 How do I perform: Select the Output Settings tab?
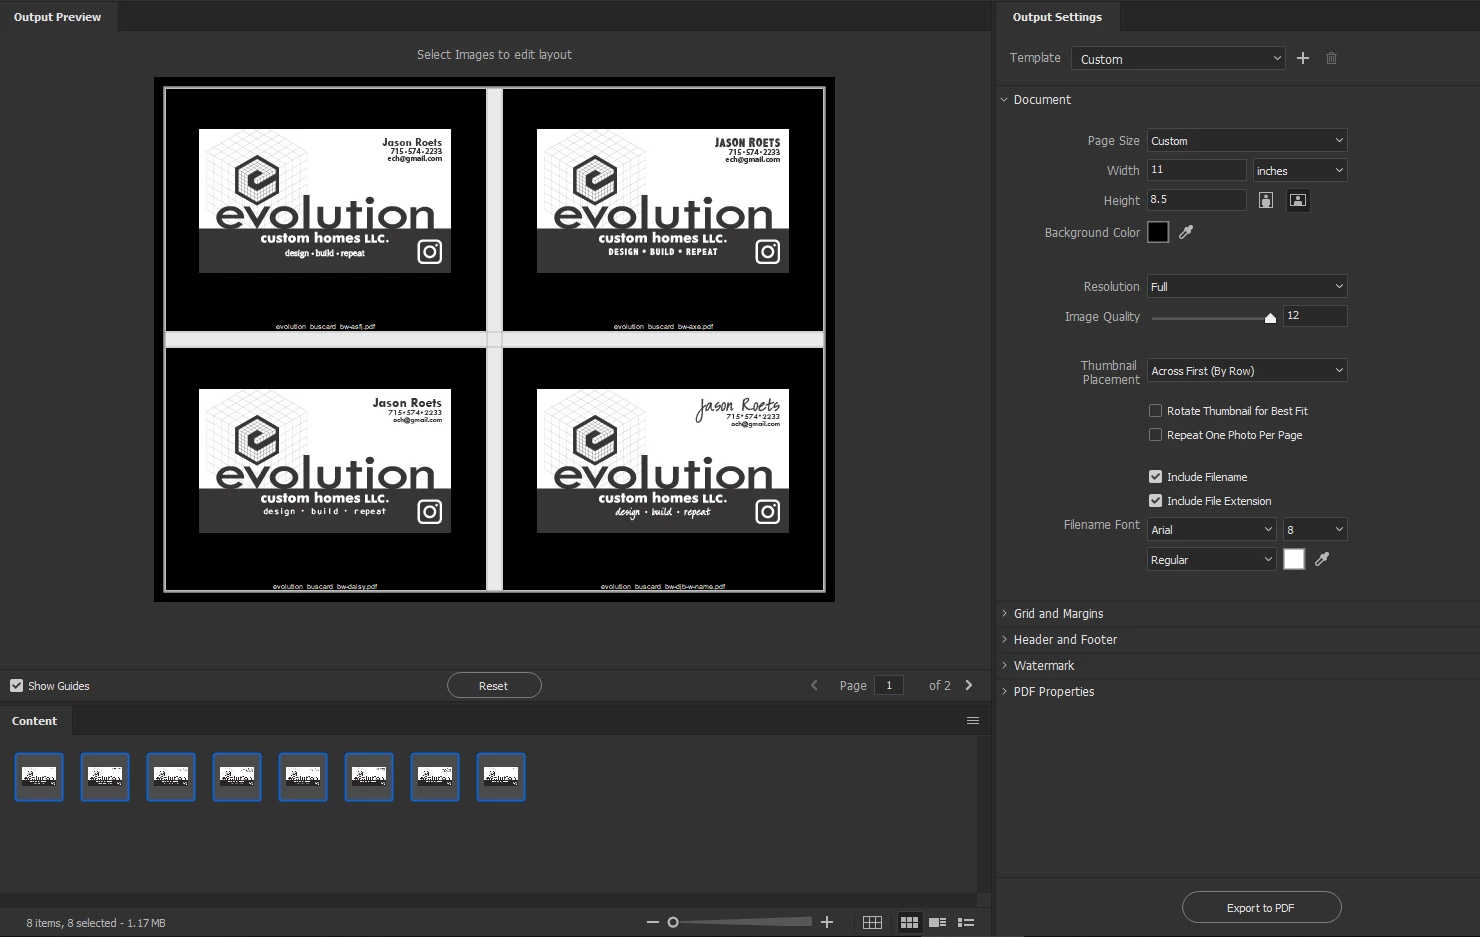click(x=1057, y=17)
